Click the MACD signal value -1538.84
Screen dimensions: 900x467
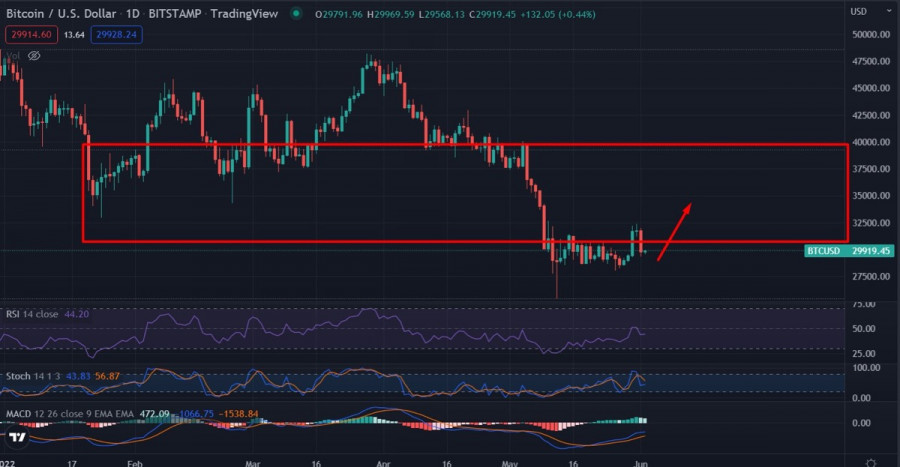click(x=239, y=414)
